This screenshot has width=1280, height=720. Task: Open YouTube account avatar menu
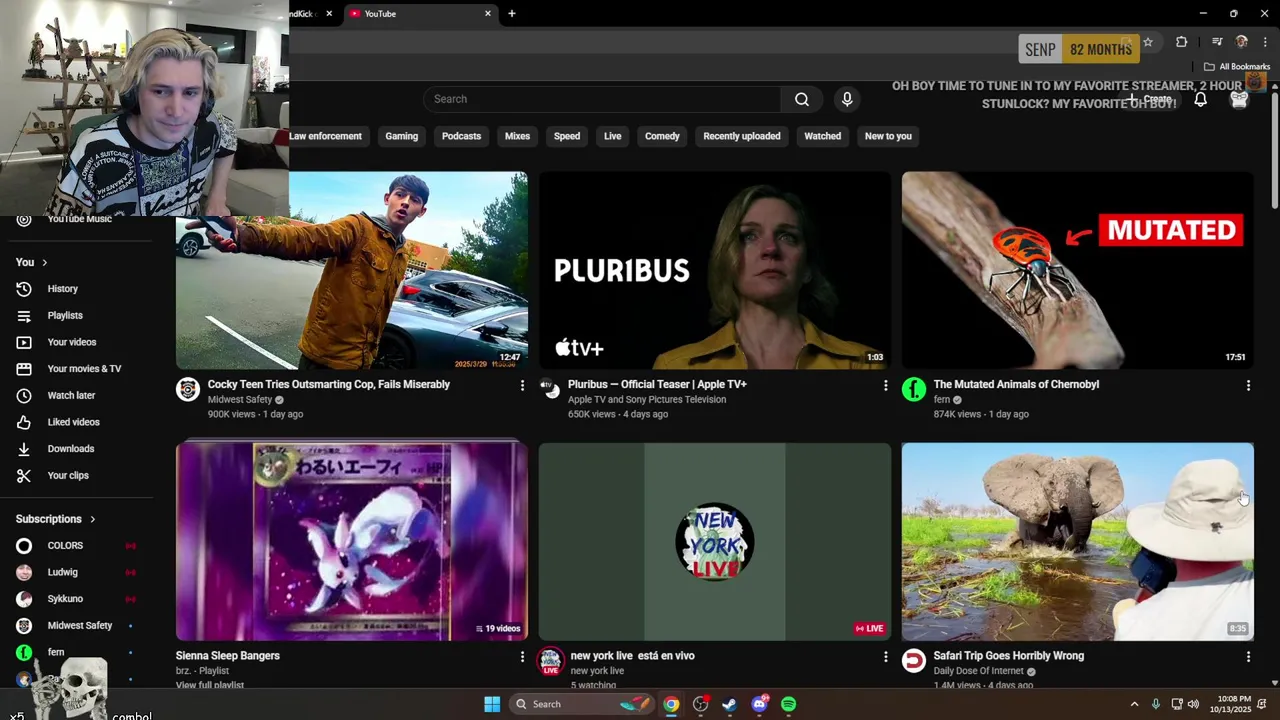[x=1240, y=99]
